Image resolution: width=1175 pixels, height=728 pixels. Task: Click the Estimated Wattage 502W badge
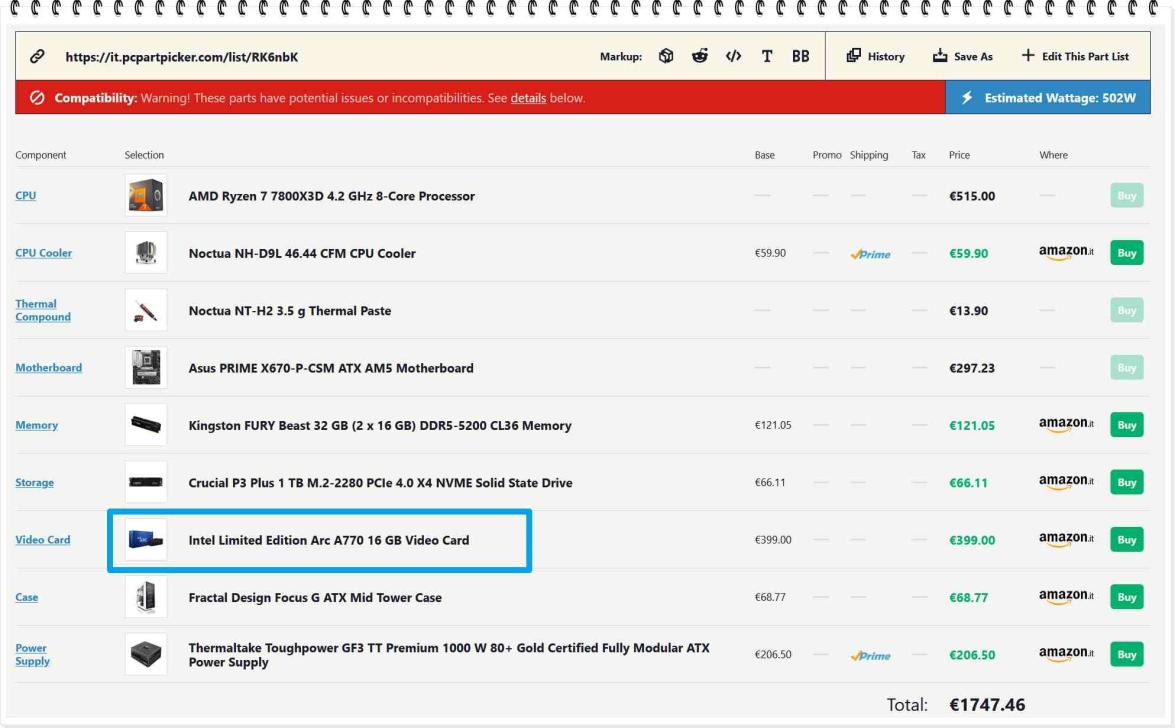point(1047,98)
